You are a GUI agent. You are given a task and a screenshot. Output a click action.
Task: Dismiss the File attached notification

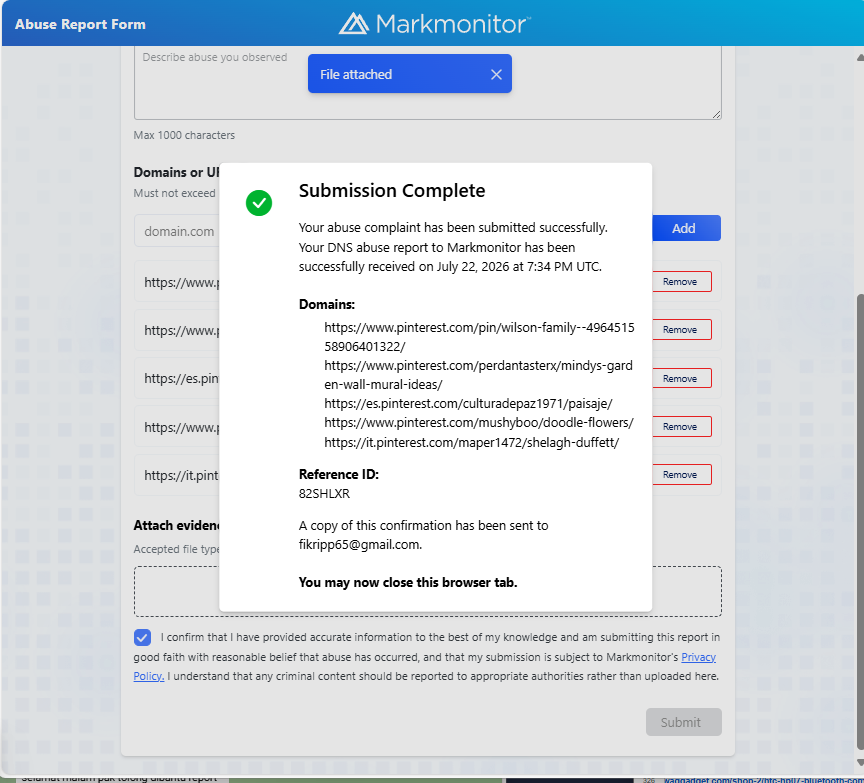click(x=496, y=74)
